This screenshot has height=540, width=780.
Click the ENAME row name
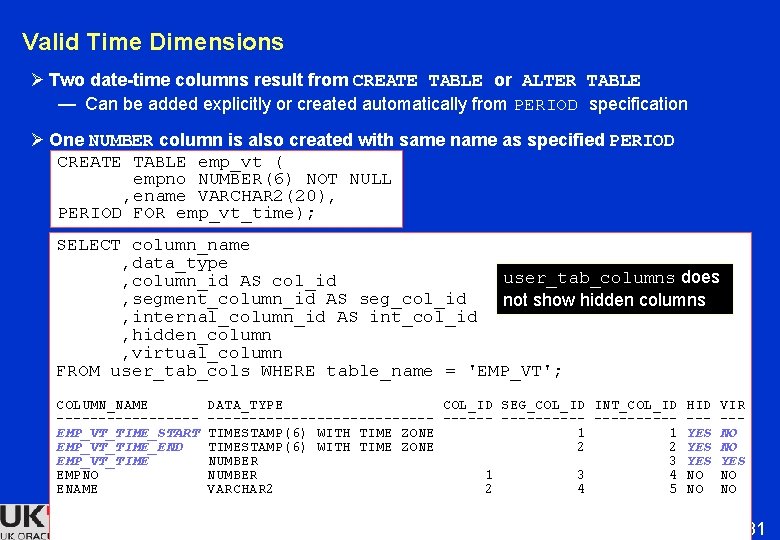click(77, 489)
